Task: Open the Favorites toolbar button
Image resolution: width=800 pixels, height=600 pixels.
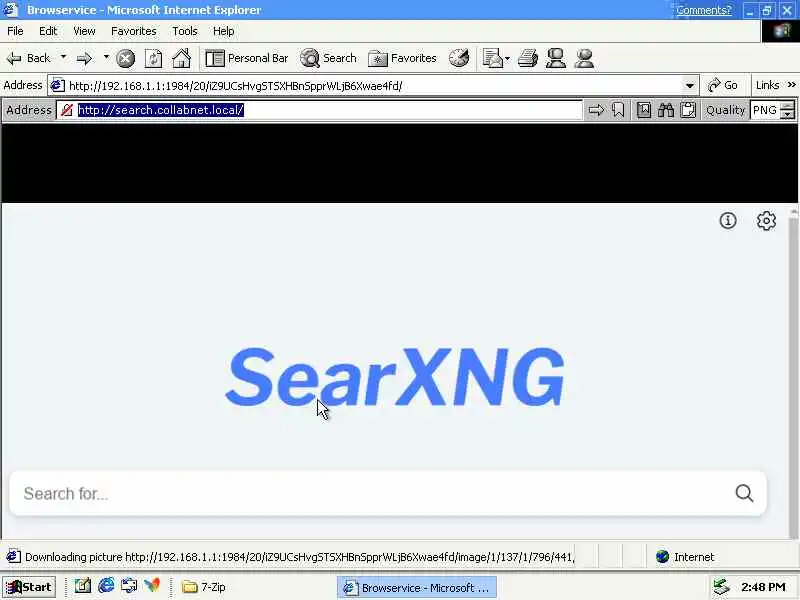Action: (403, 58)
